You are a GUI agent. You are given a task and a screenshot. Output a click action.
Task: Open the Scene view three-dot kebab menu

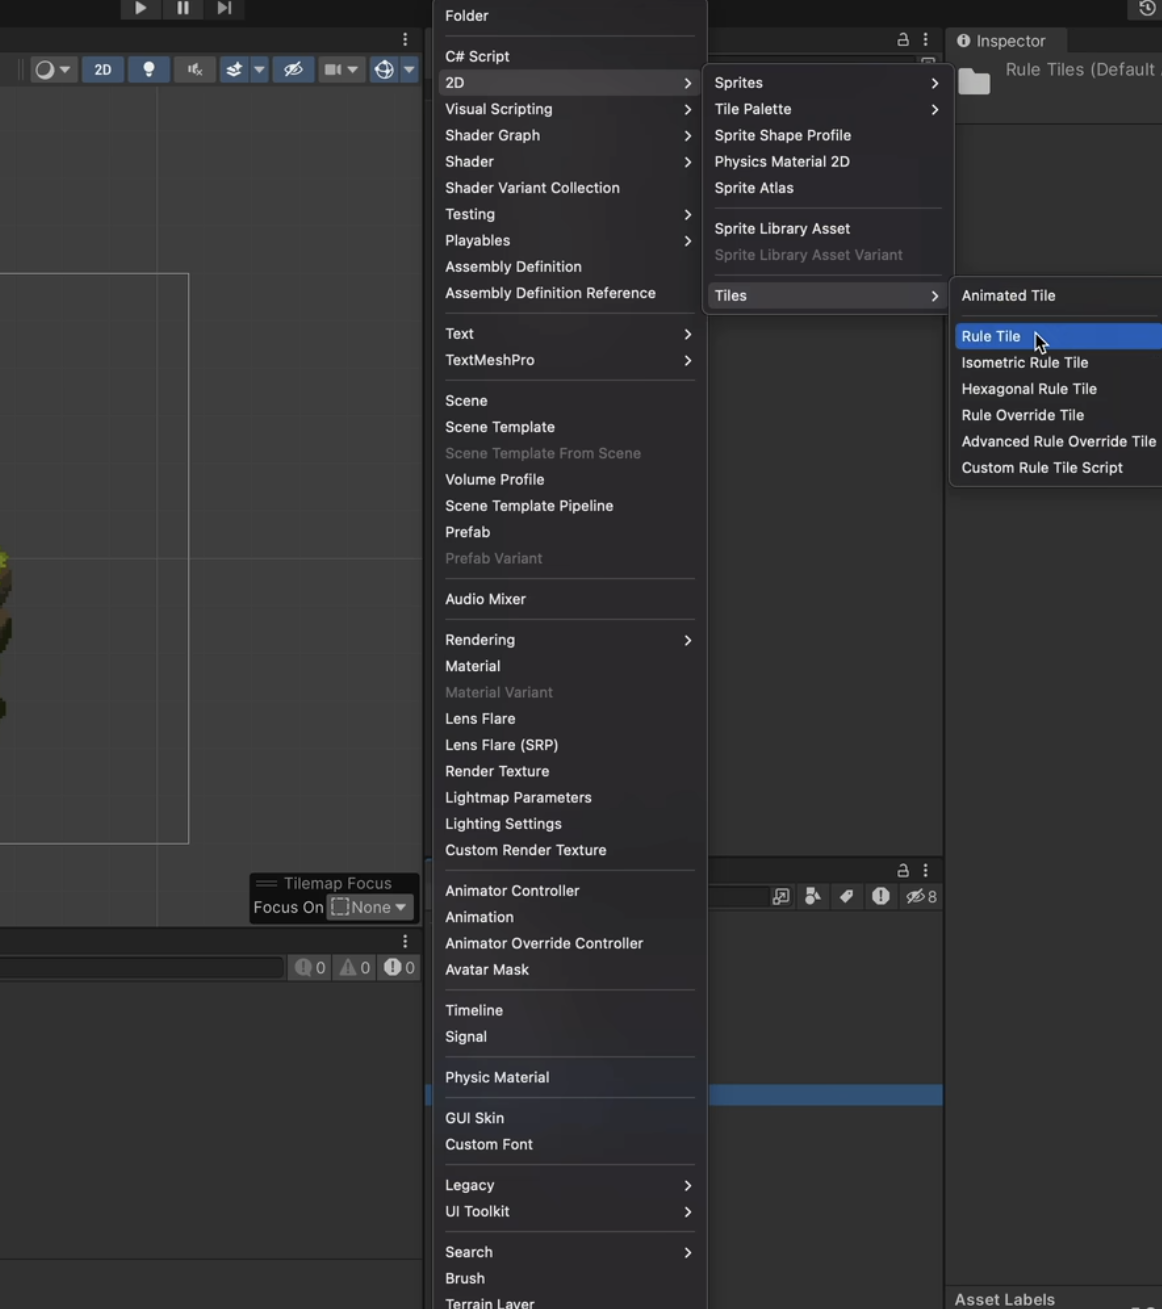(x=405, y=38)
